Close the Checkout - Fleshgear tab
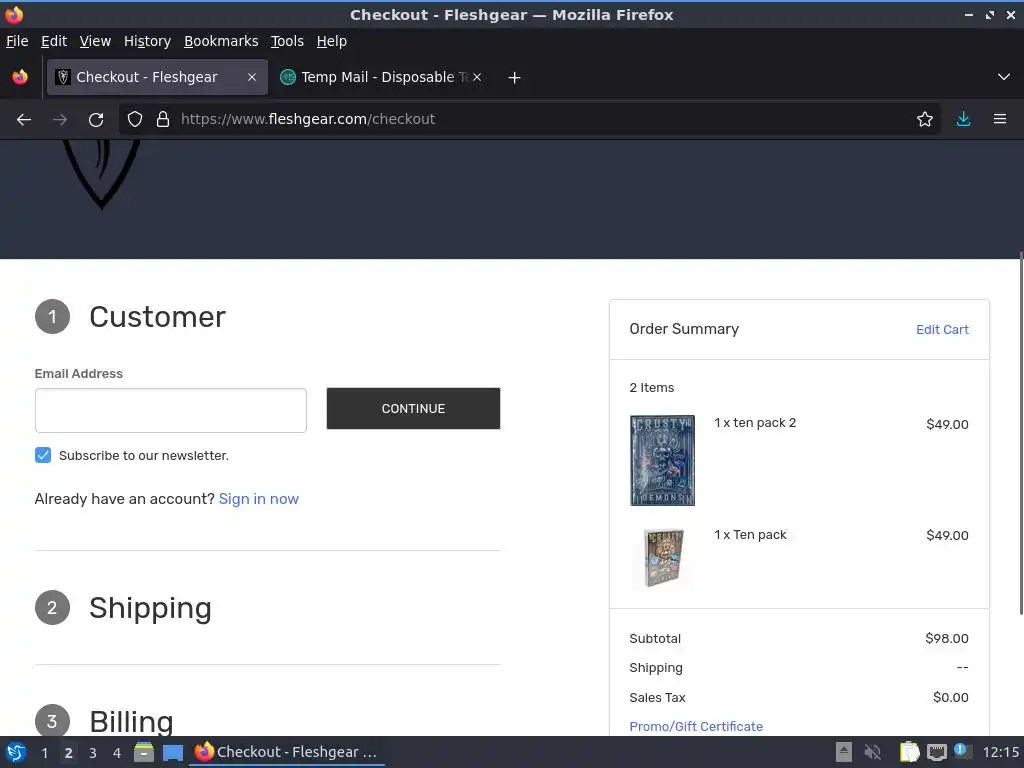The image size is (1024, 768). click(x=252, y=77)
